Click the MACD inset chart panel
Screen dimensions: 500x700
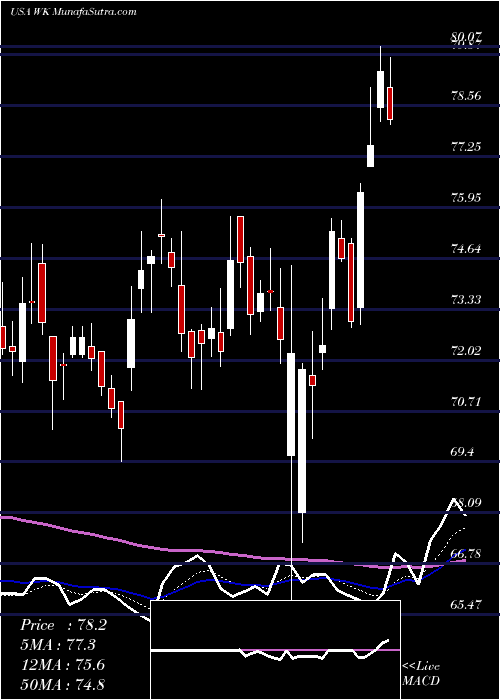(275, 650)
